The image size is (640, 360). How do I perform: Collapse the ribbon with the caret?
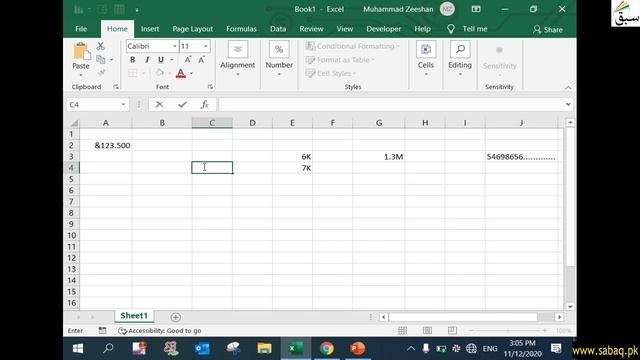pos(568,88)
